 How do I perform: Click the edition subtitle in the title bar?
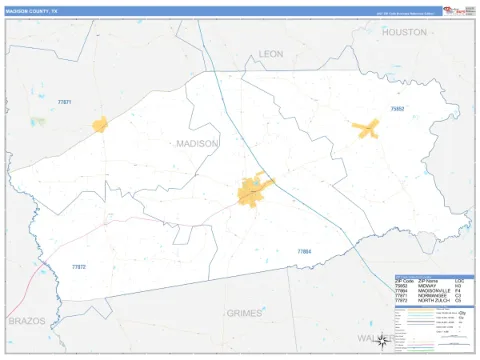(405, 14)
